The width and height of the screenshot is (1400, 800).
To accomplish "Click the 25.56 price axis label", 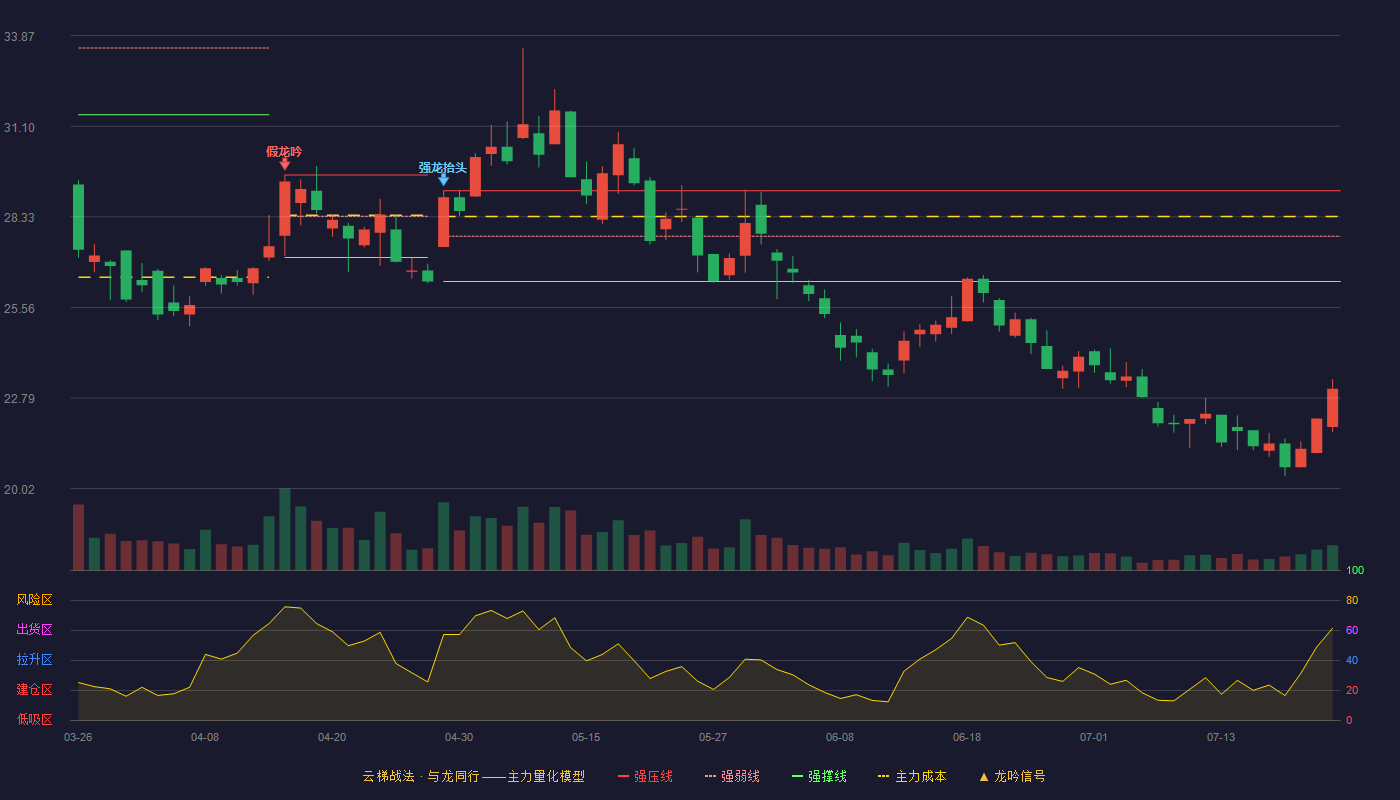I will 19,308.
